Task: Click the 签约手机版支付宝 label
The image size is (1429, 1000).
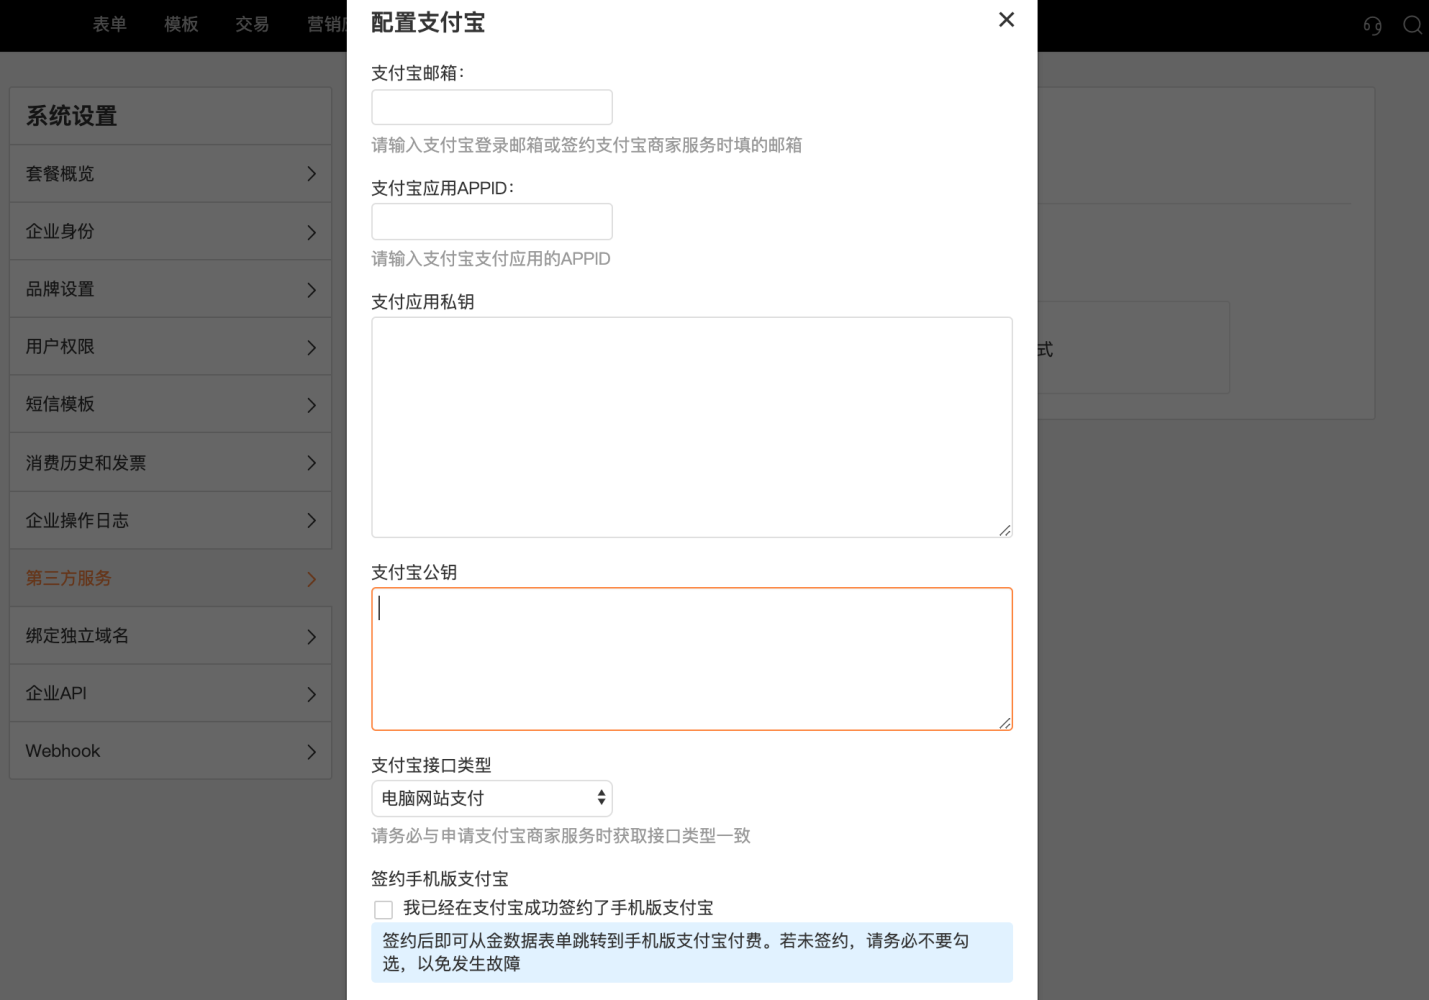Action: tap(440, 879)
